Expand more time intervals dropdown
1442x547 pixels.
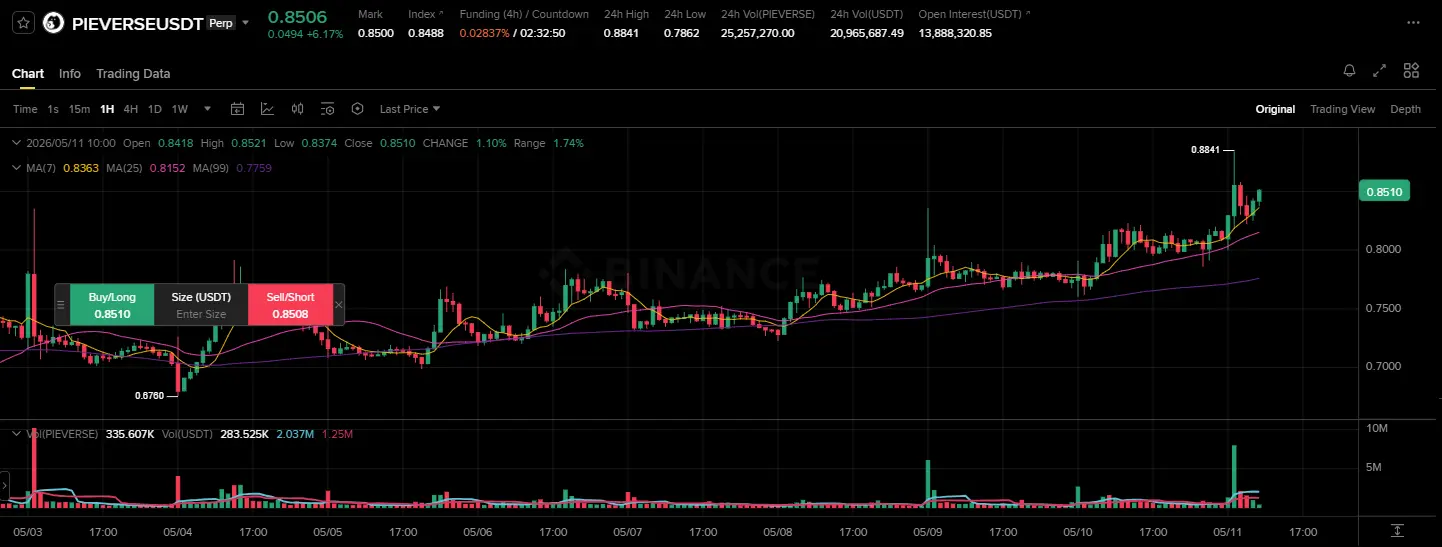coord(208,109)
